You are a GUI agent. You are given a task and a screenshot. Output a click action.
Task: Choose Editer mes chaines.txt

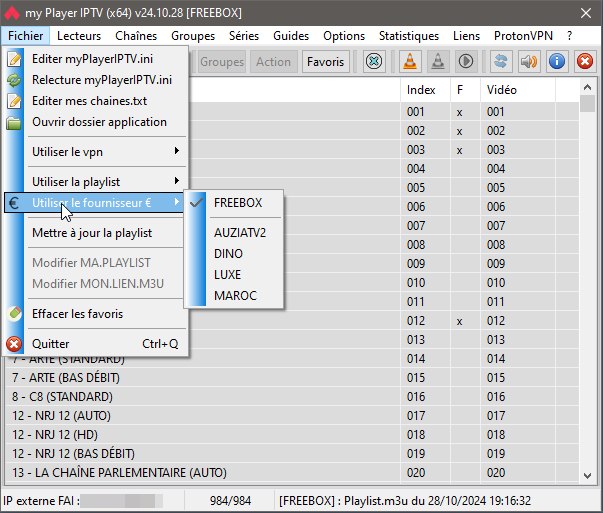(x=89, y=101)
